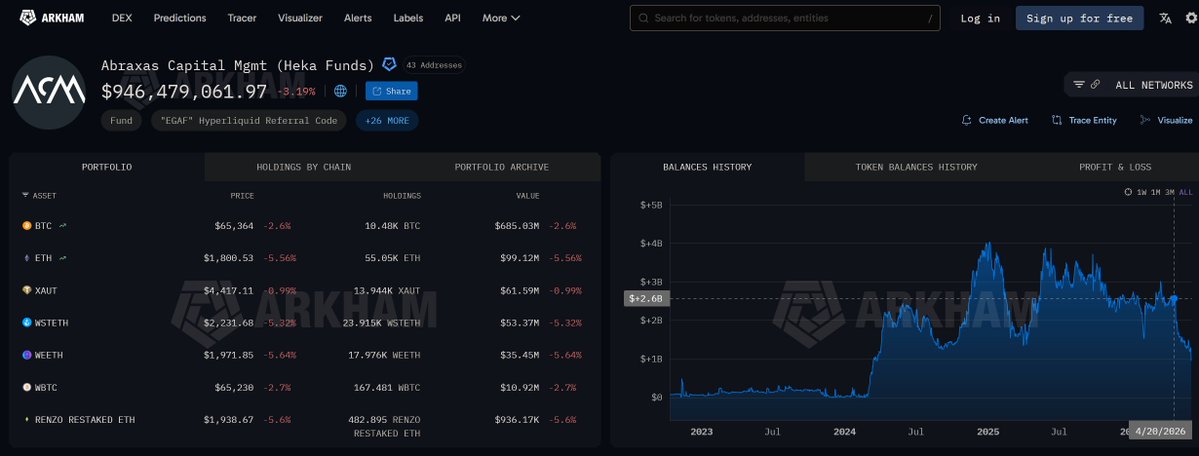The height and width of the screenshot is (456, 1199).
Task: Click the globe website icon
Action: (x=340, y=91)
